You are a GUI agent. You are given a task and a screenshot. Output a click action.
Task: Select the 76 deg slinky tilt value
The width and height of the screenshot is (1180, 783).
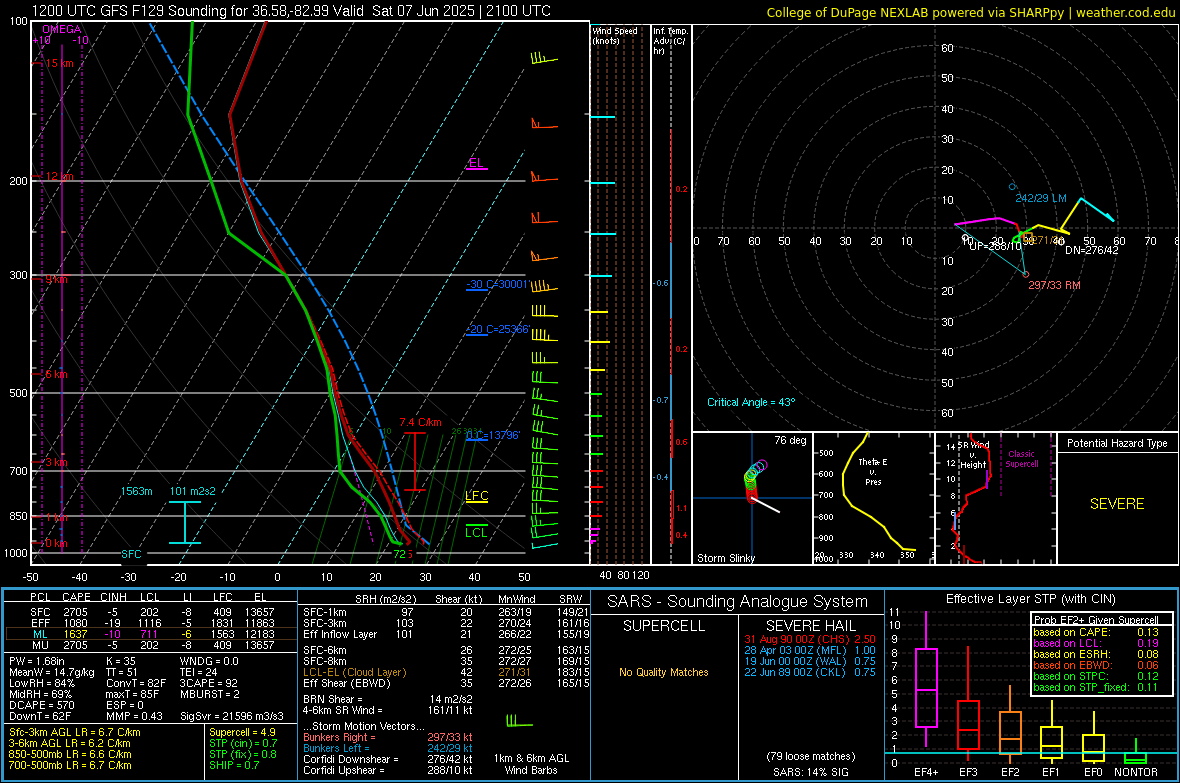point(790,440)
